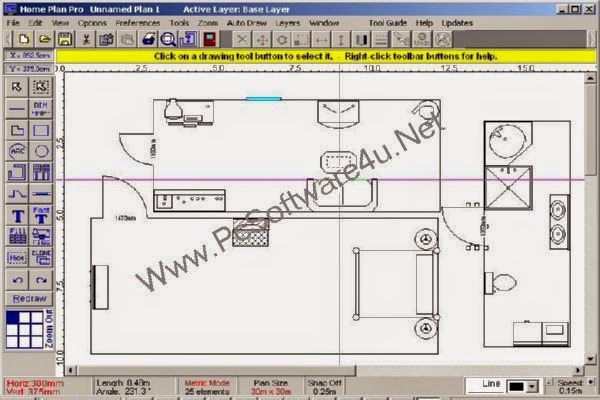Click the magnifying glass zoom icon

168,39
